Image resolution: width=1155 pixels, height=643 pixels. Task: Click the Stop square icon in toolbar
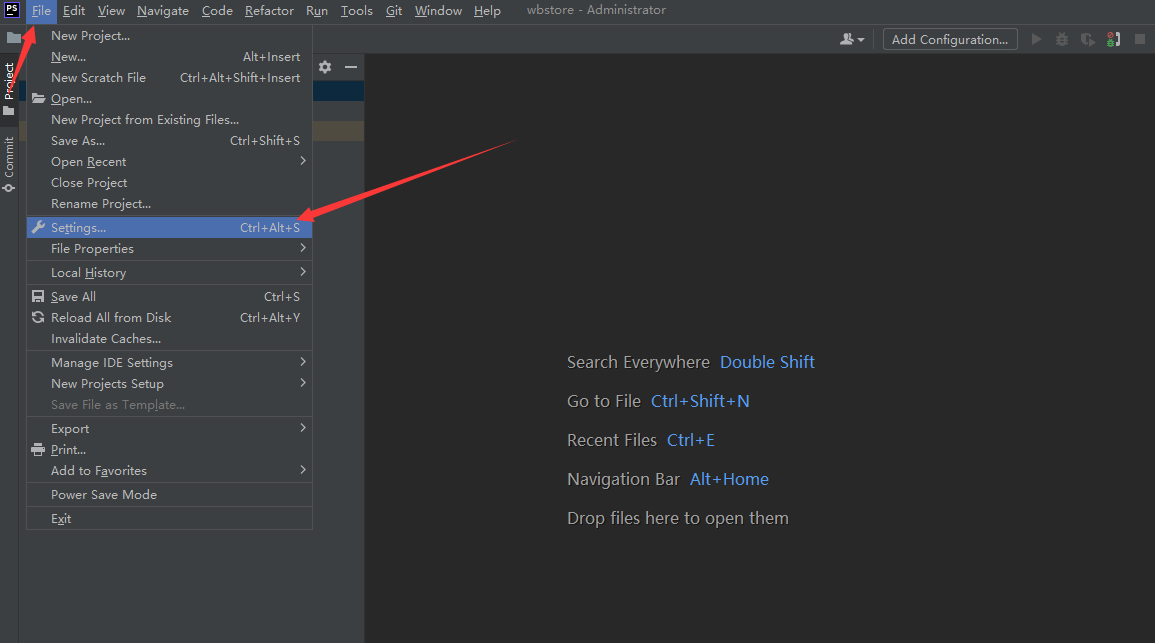pos(1140,39)
